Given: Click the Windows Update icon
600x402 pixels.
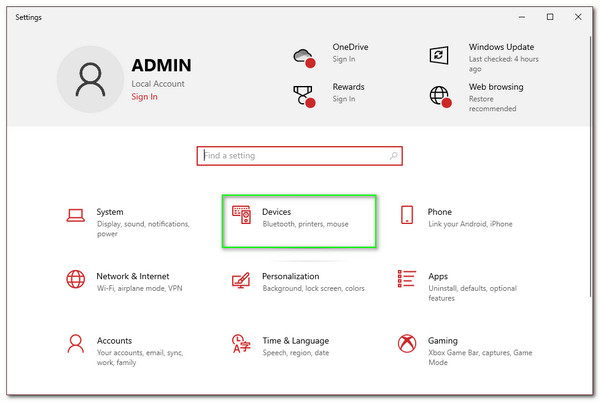Looking at the screenshot, I should (439, 55).
